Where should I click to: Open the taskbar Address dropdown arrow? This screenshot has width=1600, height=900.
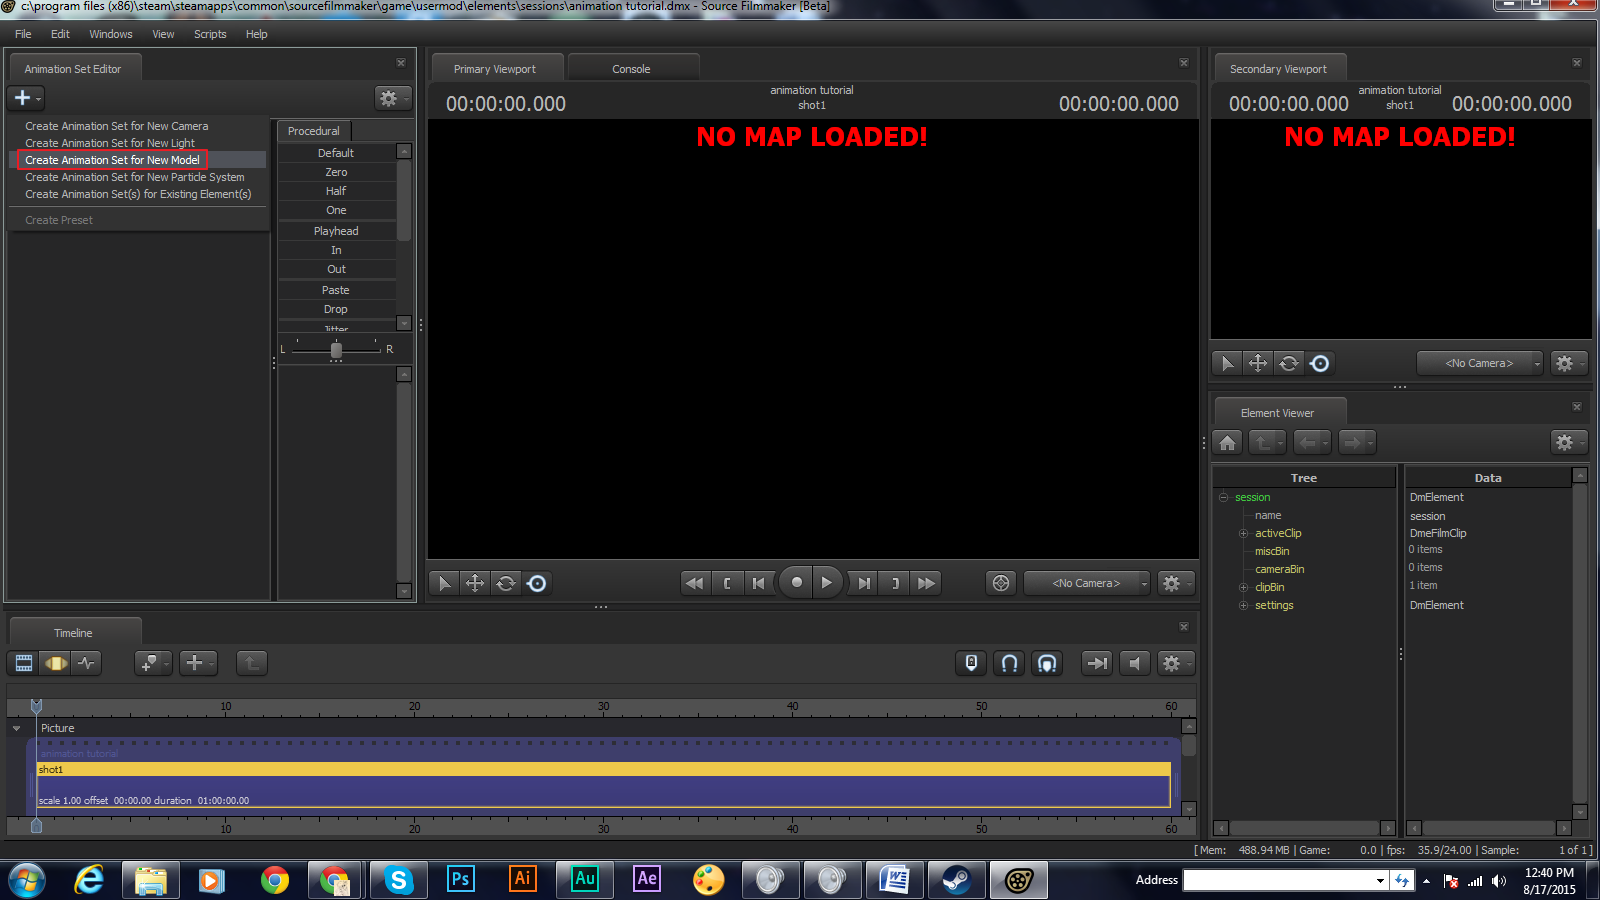tap(1380, 880)
